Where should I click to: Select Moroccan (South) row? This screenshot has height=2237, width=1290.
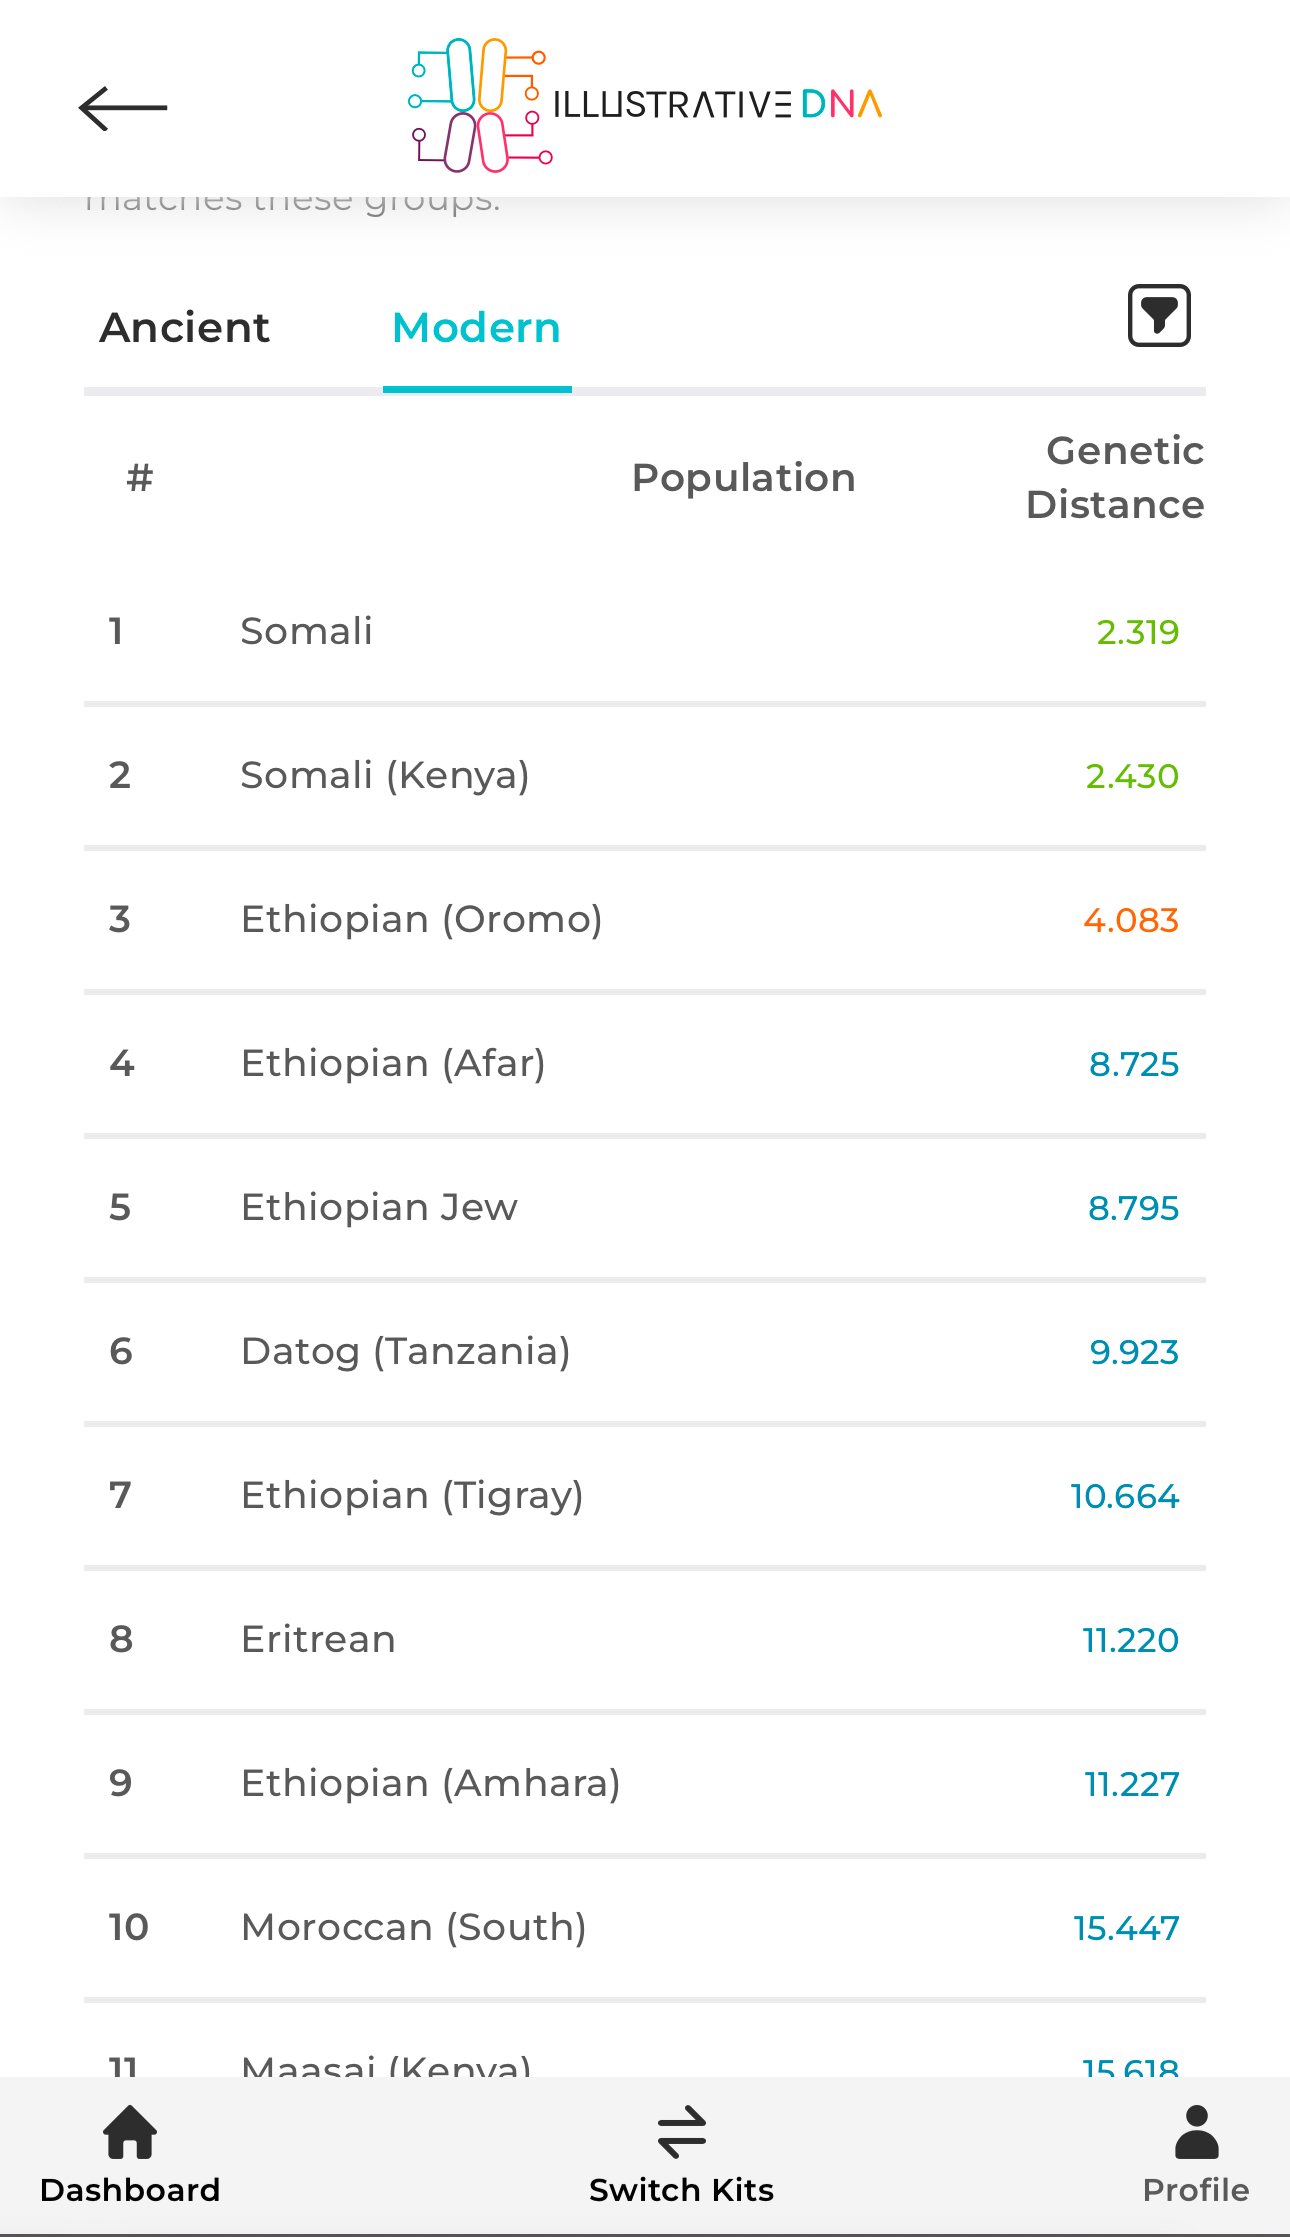pos(645,1928)
